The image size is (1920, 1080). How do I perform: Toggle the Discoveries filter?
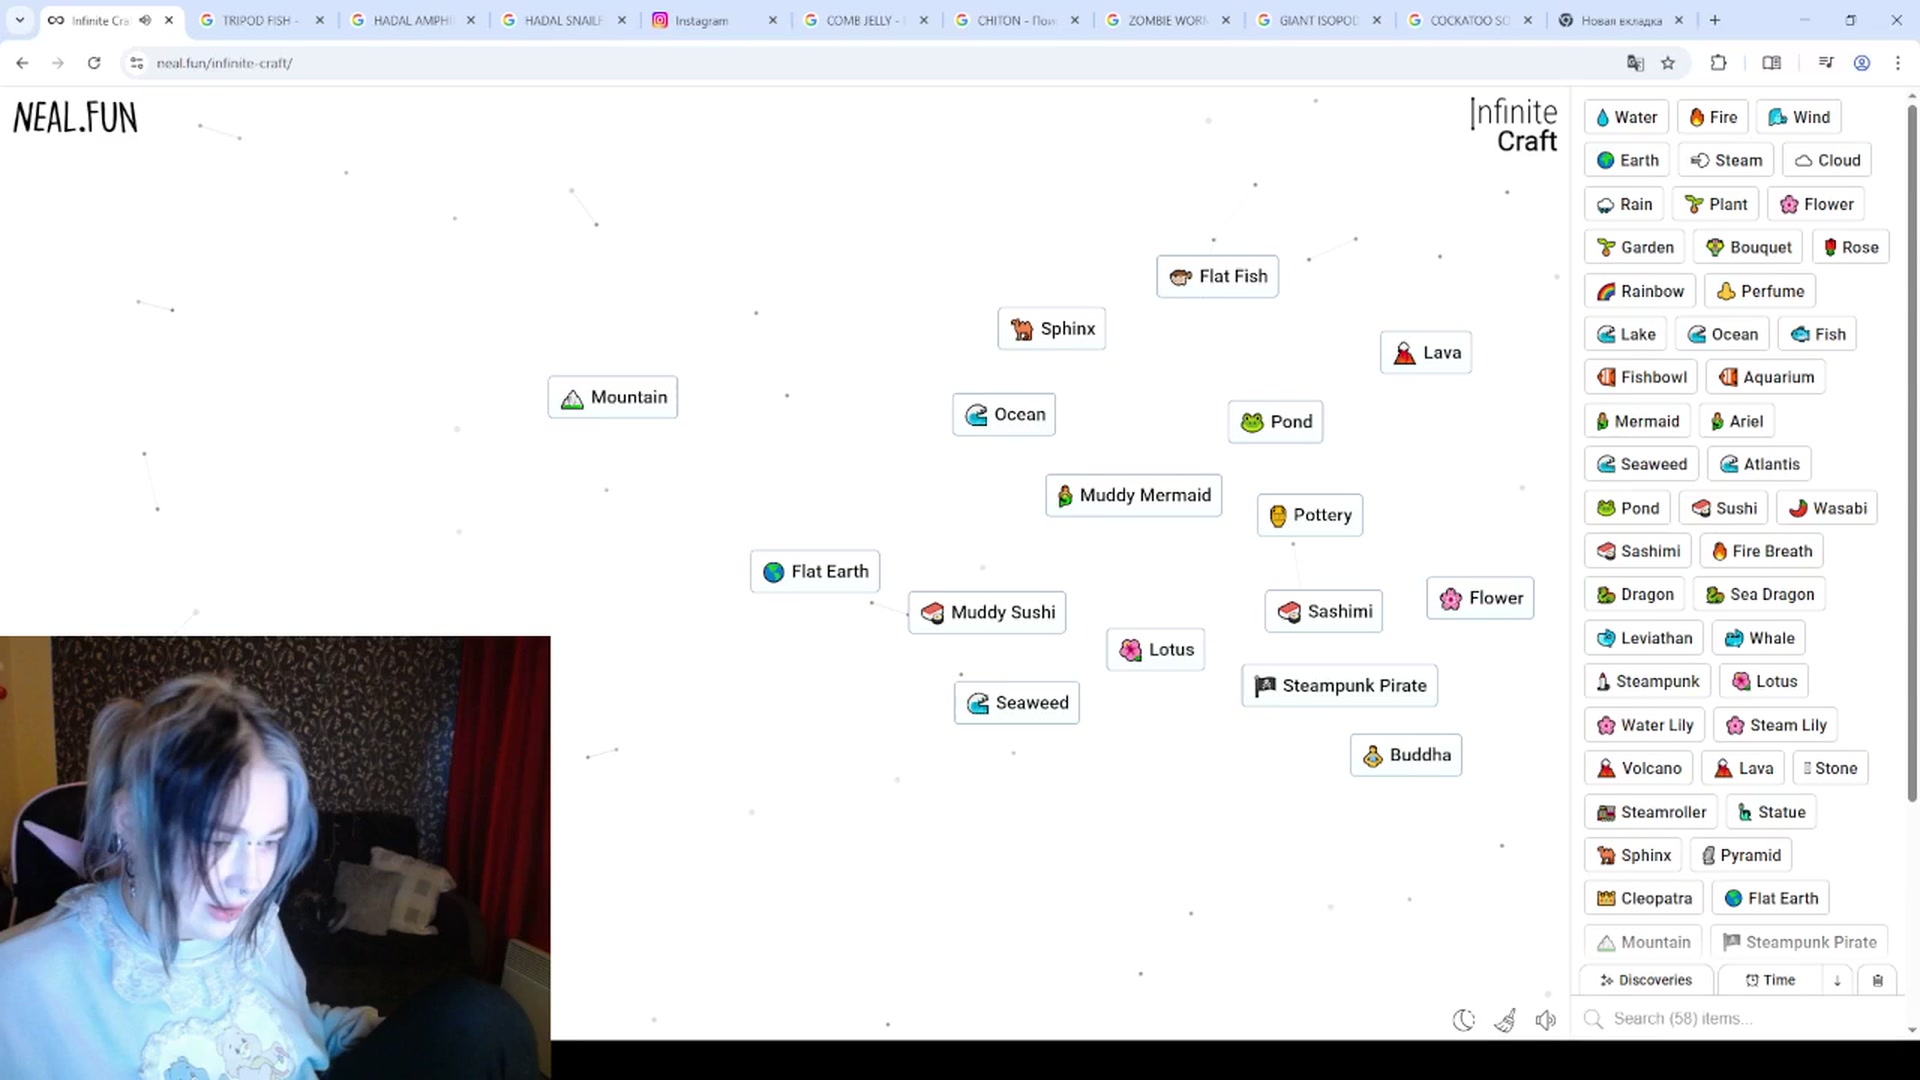coord(1646,980)
